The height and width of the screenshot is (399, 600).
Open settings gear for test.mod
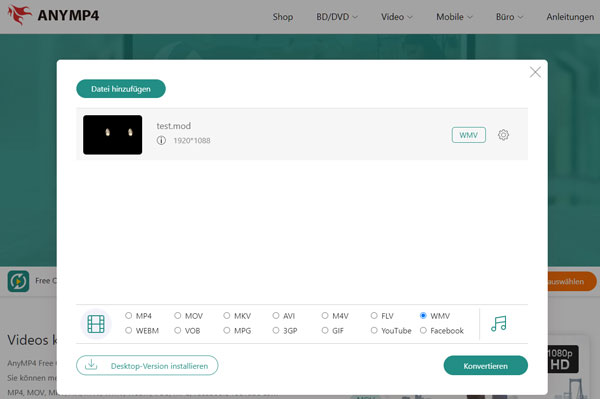pos(503,135)
